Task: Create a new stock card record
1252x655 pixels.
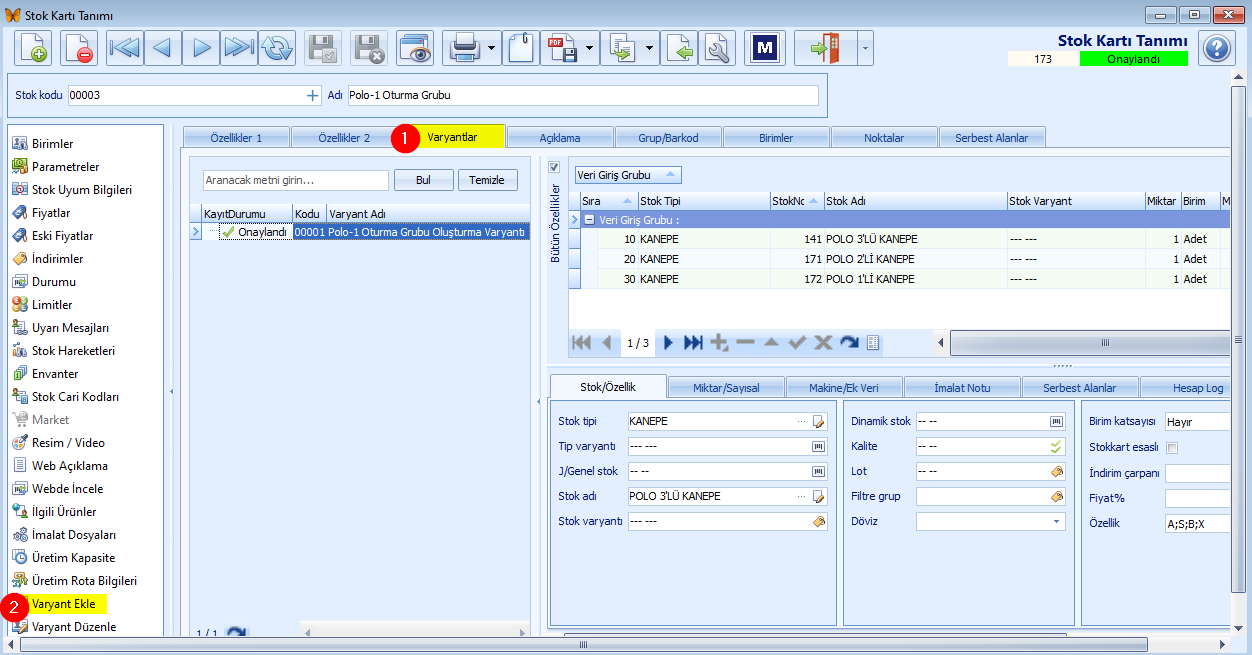Action: pyautogui.click(x=33, y=47)
